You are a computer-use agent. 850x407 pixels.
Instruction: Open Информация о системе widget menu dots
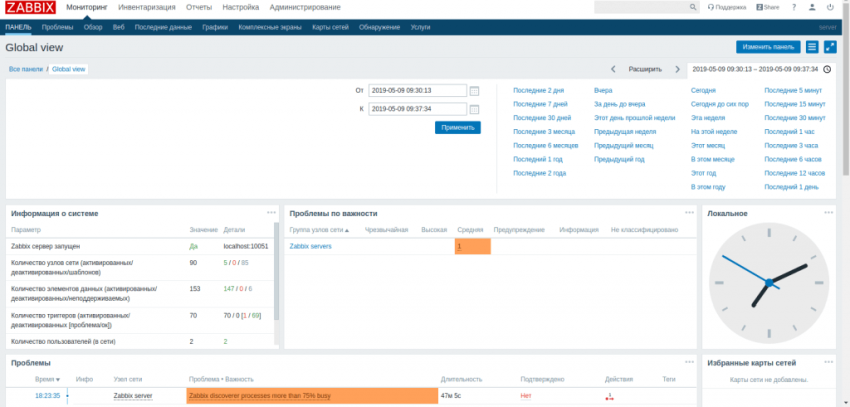click(x=272, y=212)
